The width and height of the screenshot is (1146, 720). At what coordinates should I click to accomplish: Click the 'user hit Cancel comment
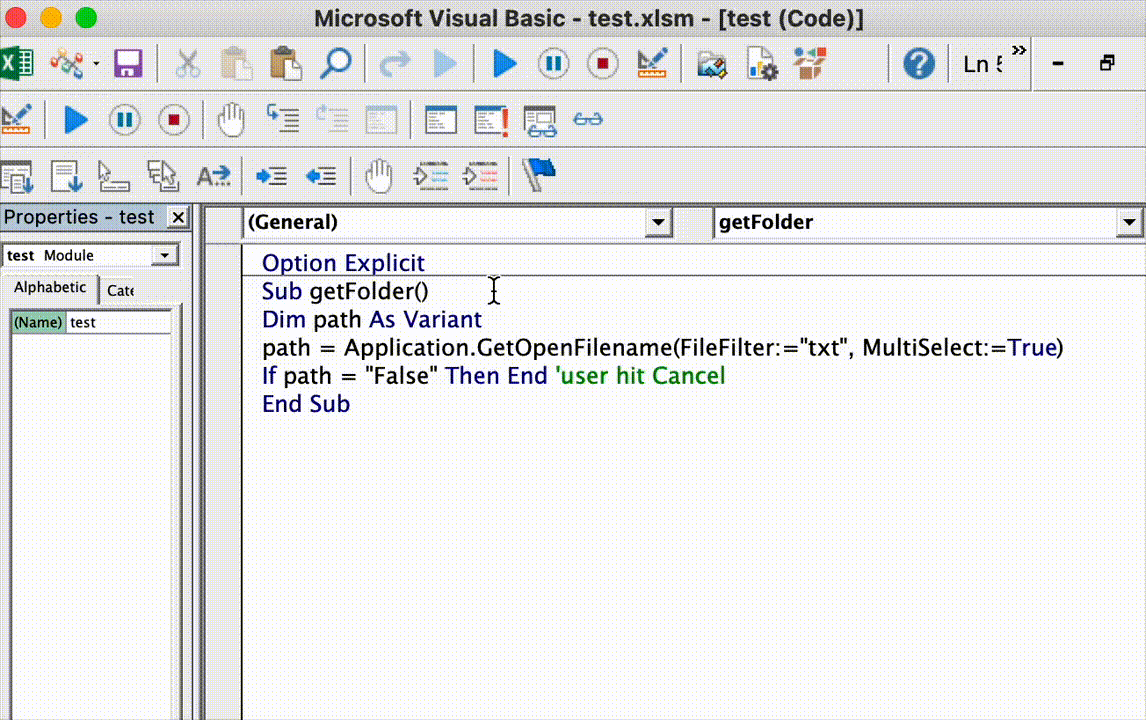pyautogui.click(x=640, y=376)
